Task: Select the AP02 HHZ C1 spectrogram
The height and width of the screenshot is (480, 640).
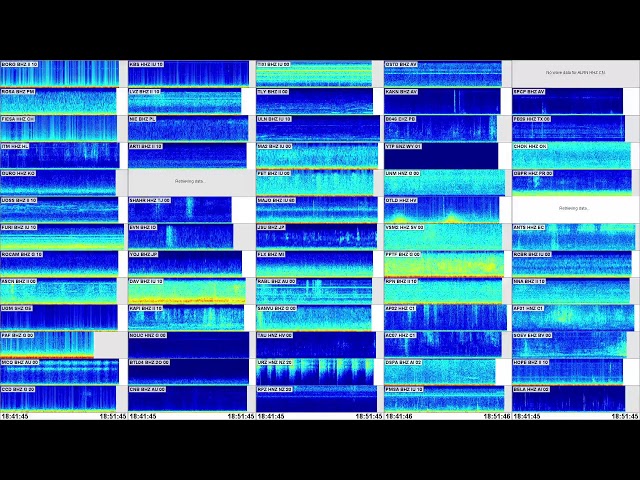Action: pos(445,318)
